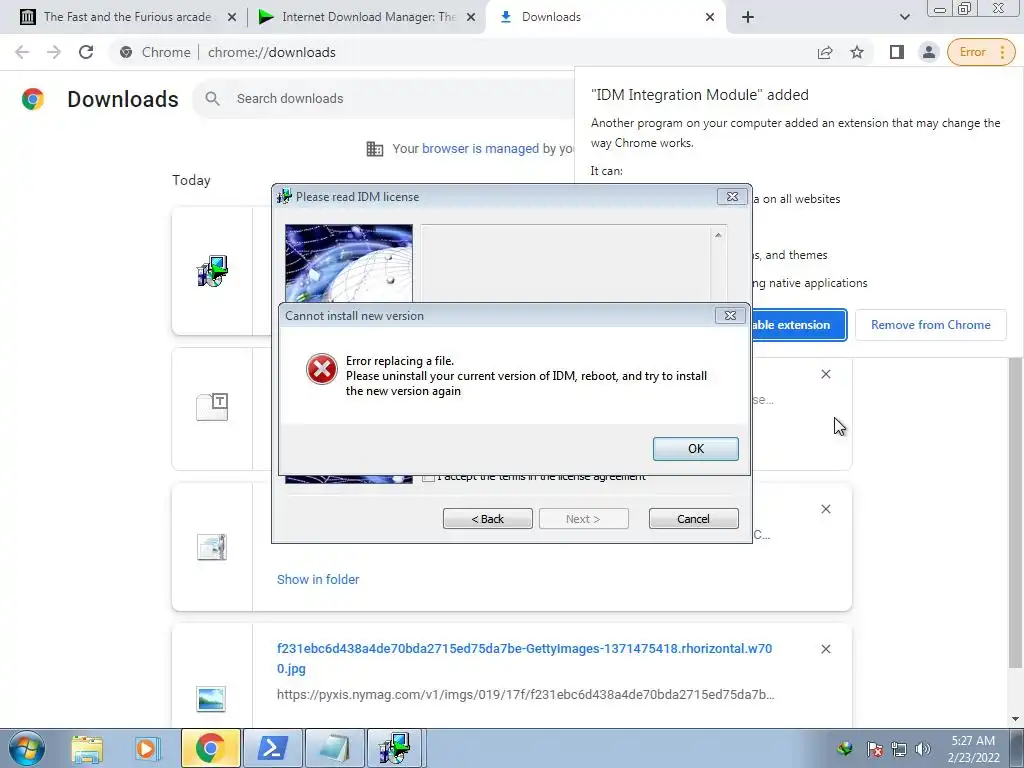Click the license text scroll-up arrow
The height and width of the screenshot is (768, 1024).
(x=718, y=235)
